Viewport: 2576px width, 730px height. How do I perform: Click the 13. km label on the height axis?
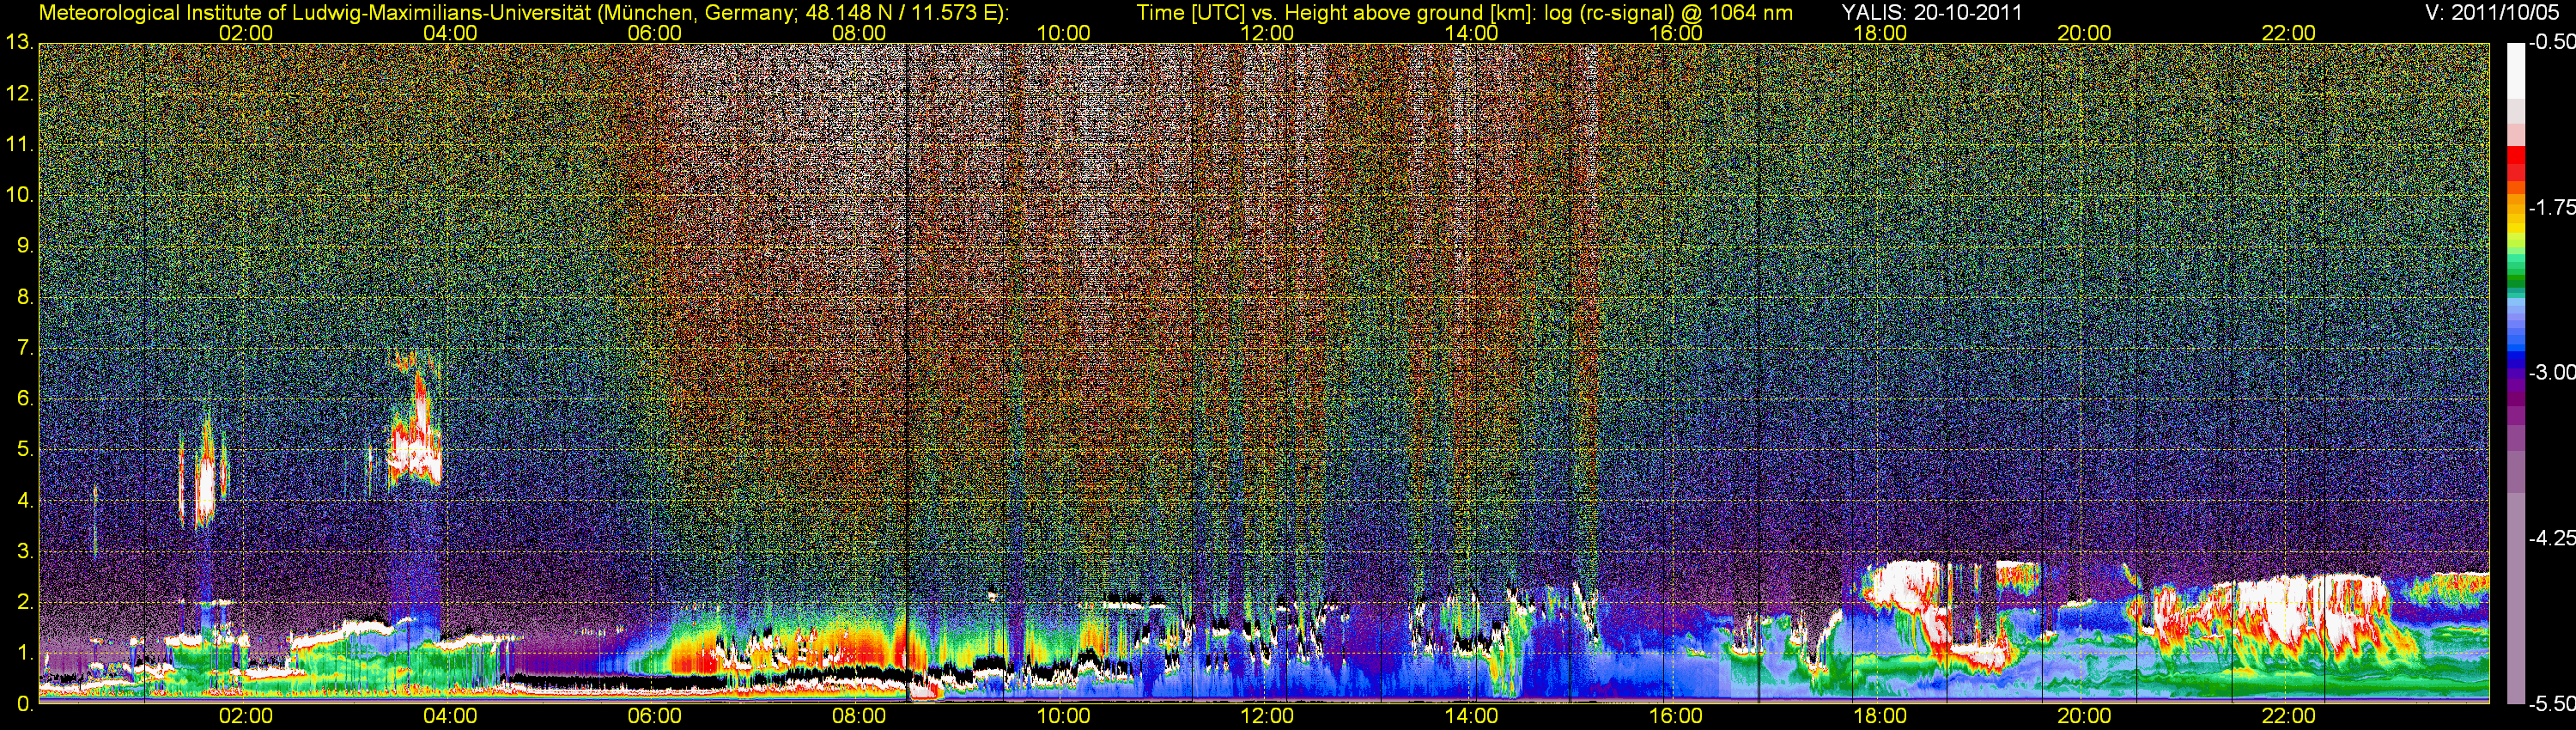(20, 43)
